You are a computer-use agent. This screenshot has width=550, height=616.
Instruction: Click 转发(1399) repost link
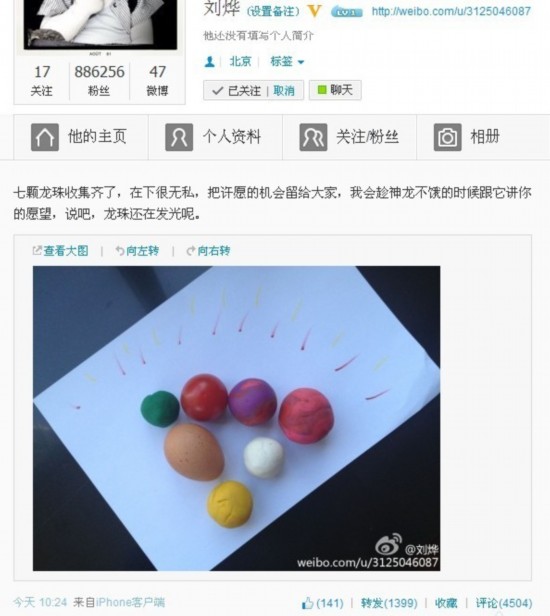(389, 603)
